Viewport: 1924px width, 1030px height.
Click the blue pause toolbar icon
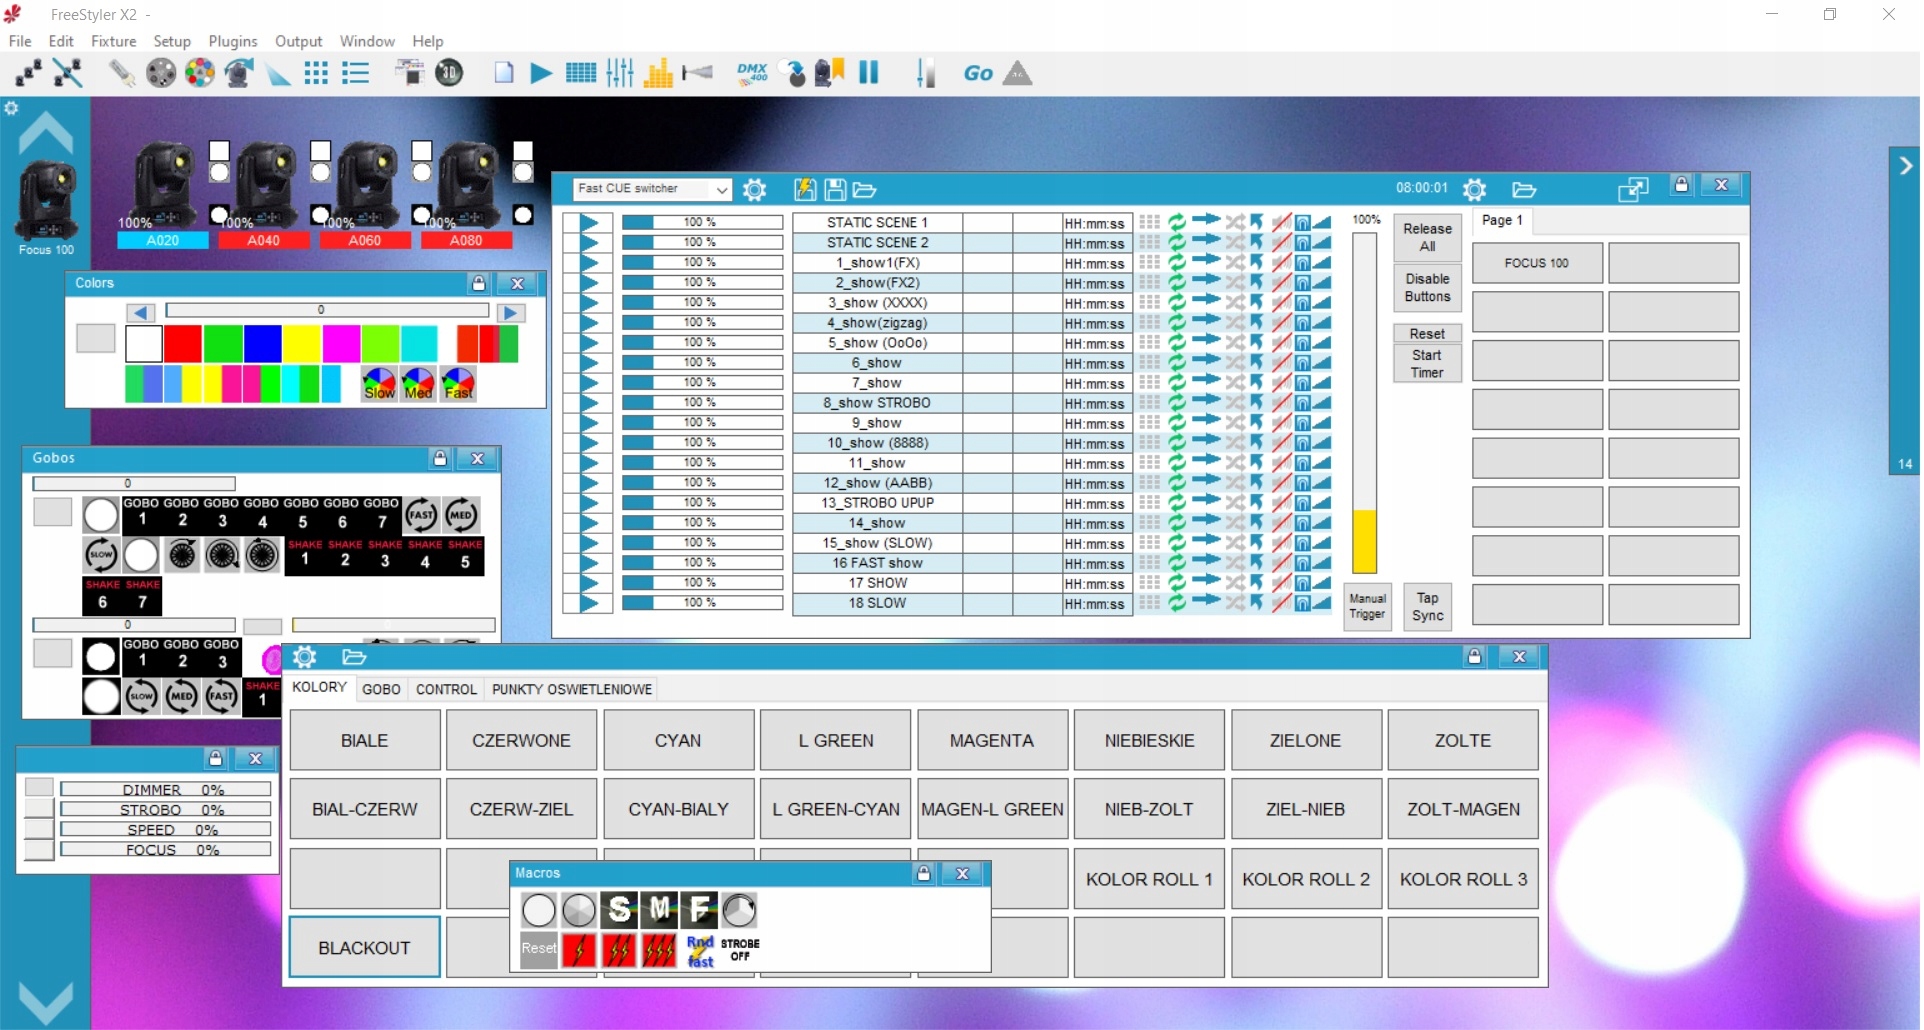tap(869, 72)
